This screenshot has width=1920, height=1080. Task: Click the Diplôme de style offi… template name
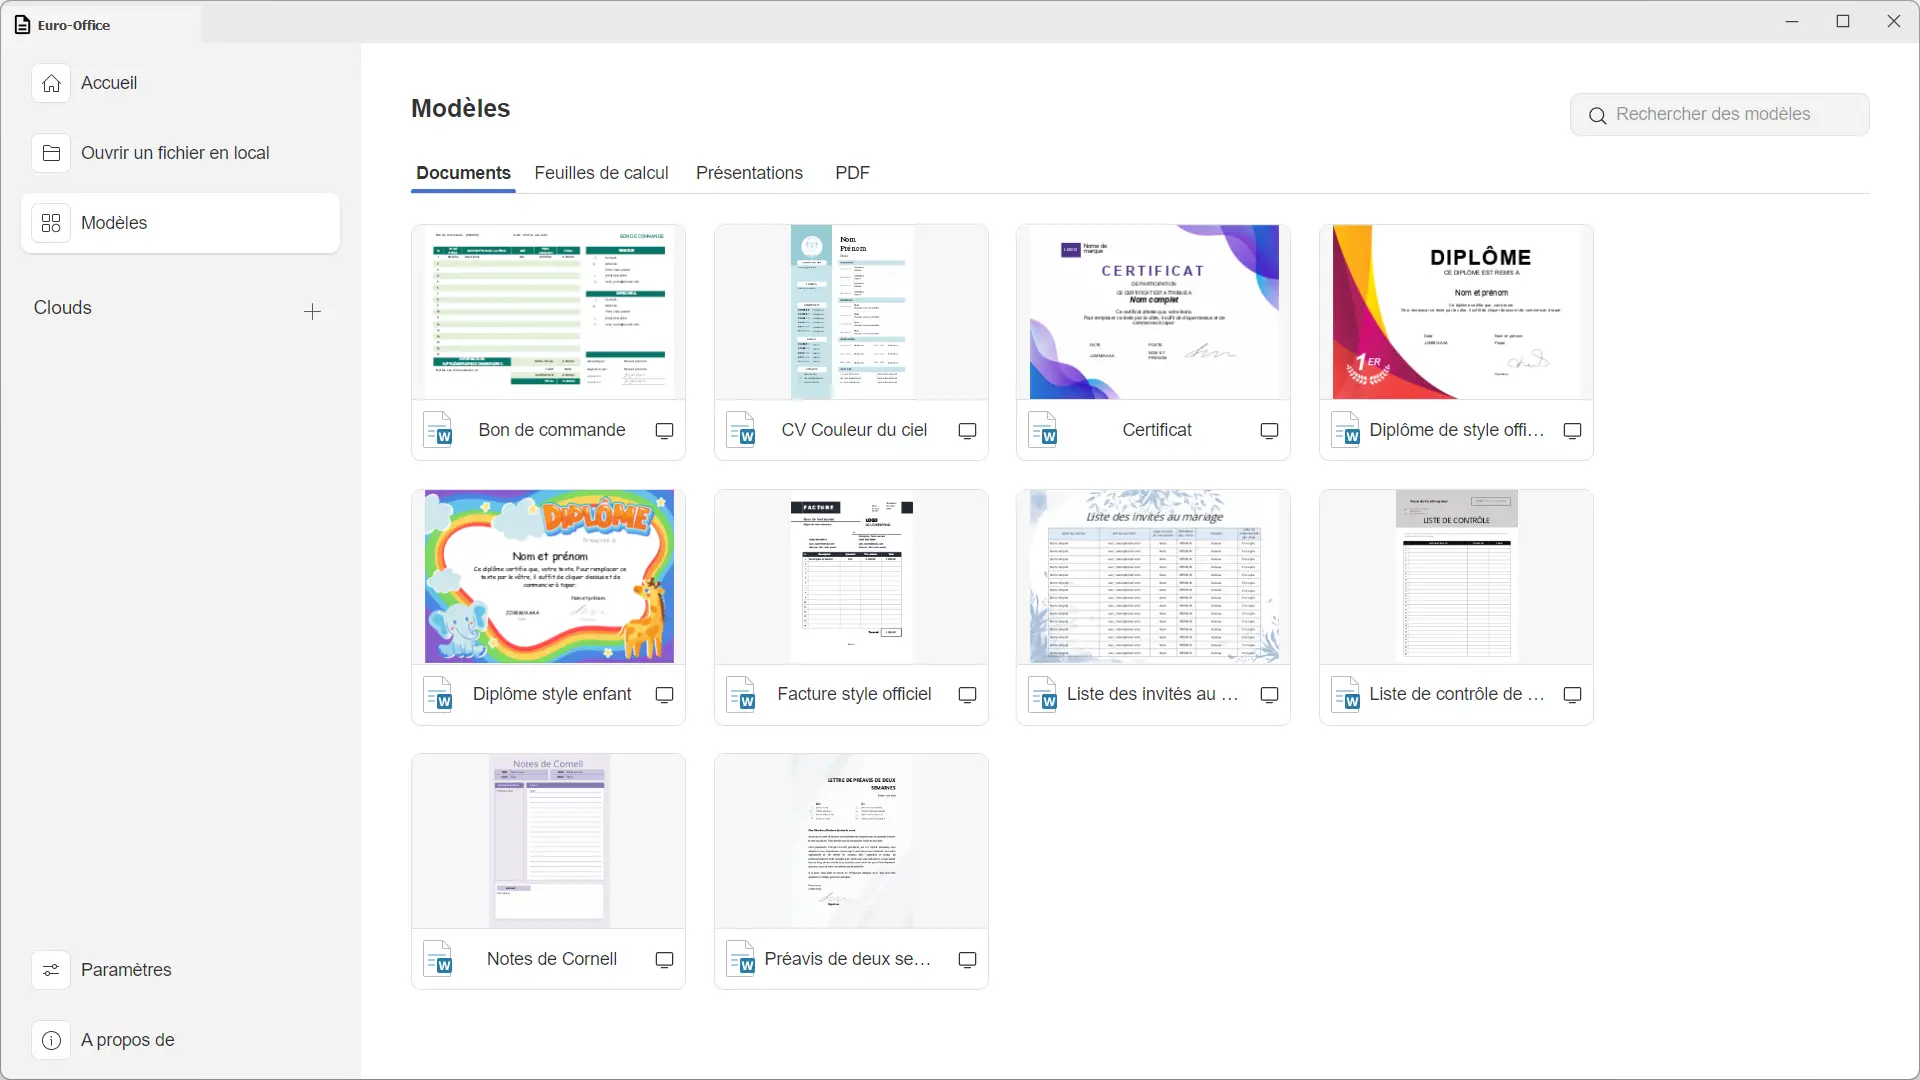click(x=1457, y=430)
